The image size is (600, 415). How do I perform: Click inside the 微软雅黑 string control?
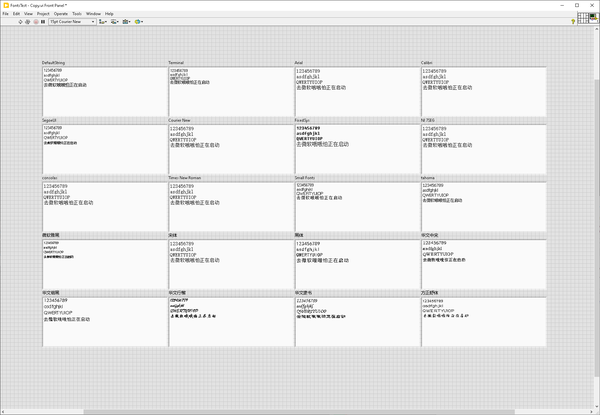104,264
